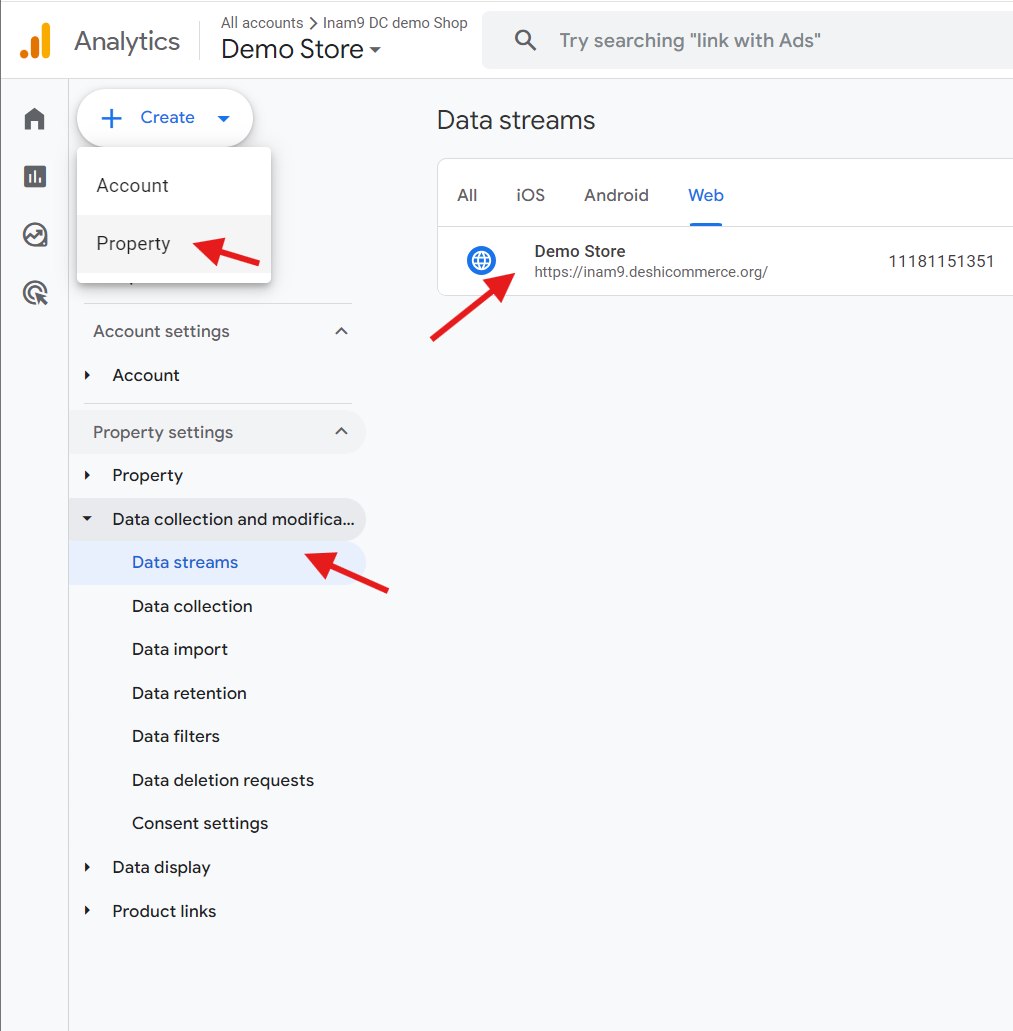
Task: Open the Consent settings link
Action: [200, 823]
